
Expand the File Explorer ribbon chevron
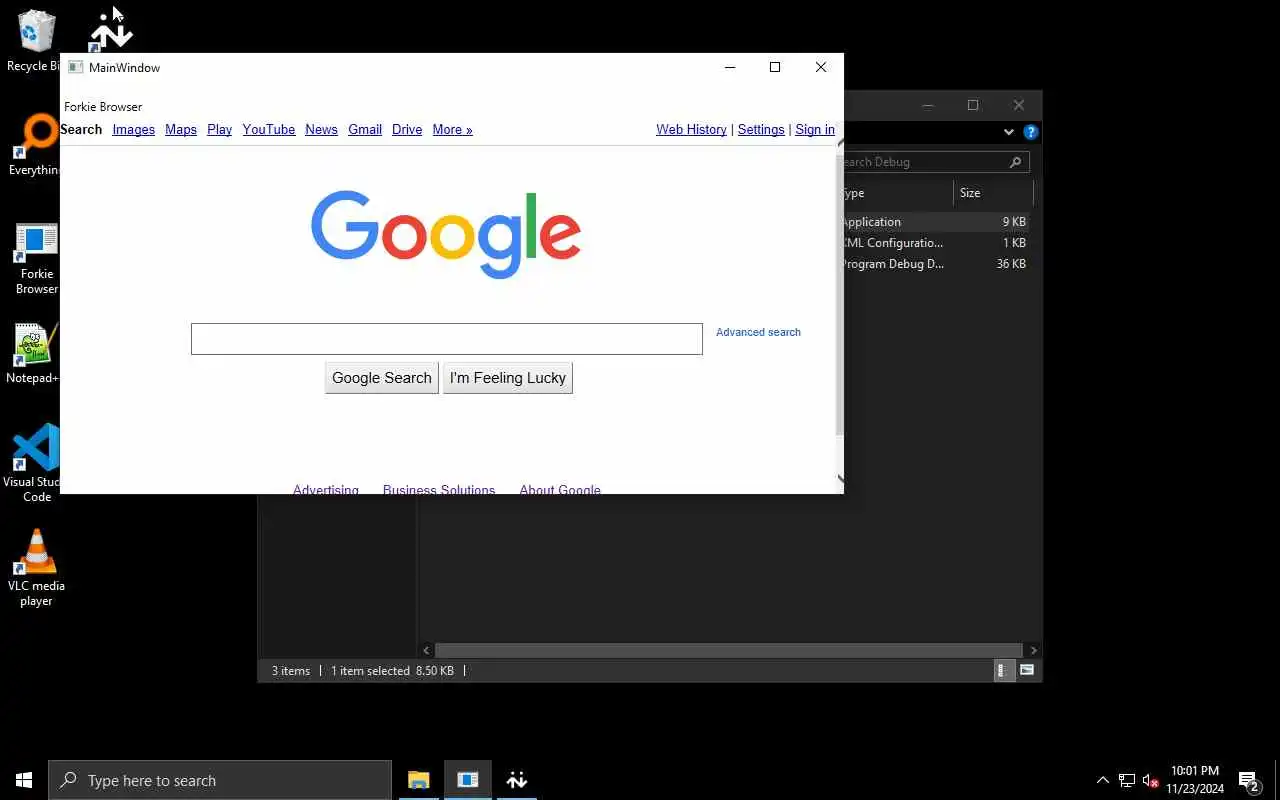[1008, 132]
